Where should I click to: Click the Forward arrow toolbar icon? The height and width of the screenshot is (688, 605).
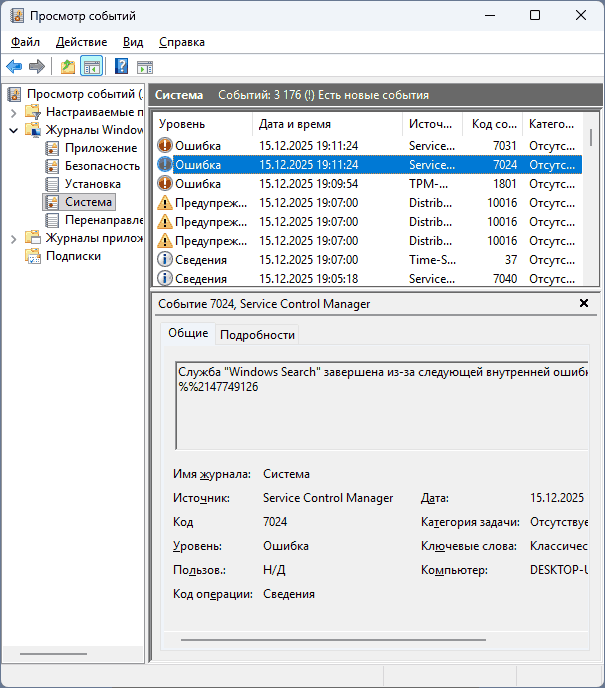click(37, 67)
